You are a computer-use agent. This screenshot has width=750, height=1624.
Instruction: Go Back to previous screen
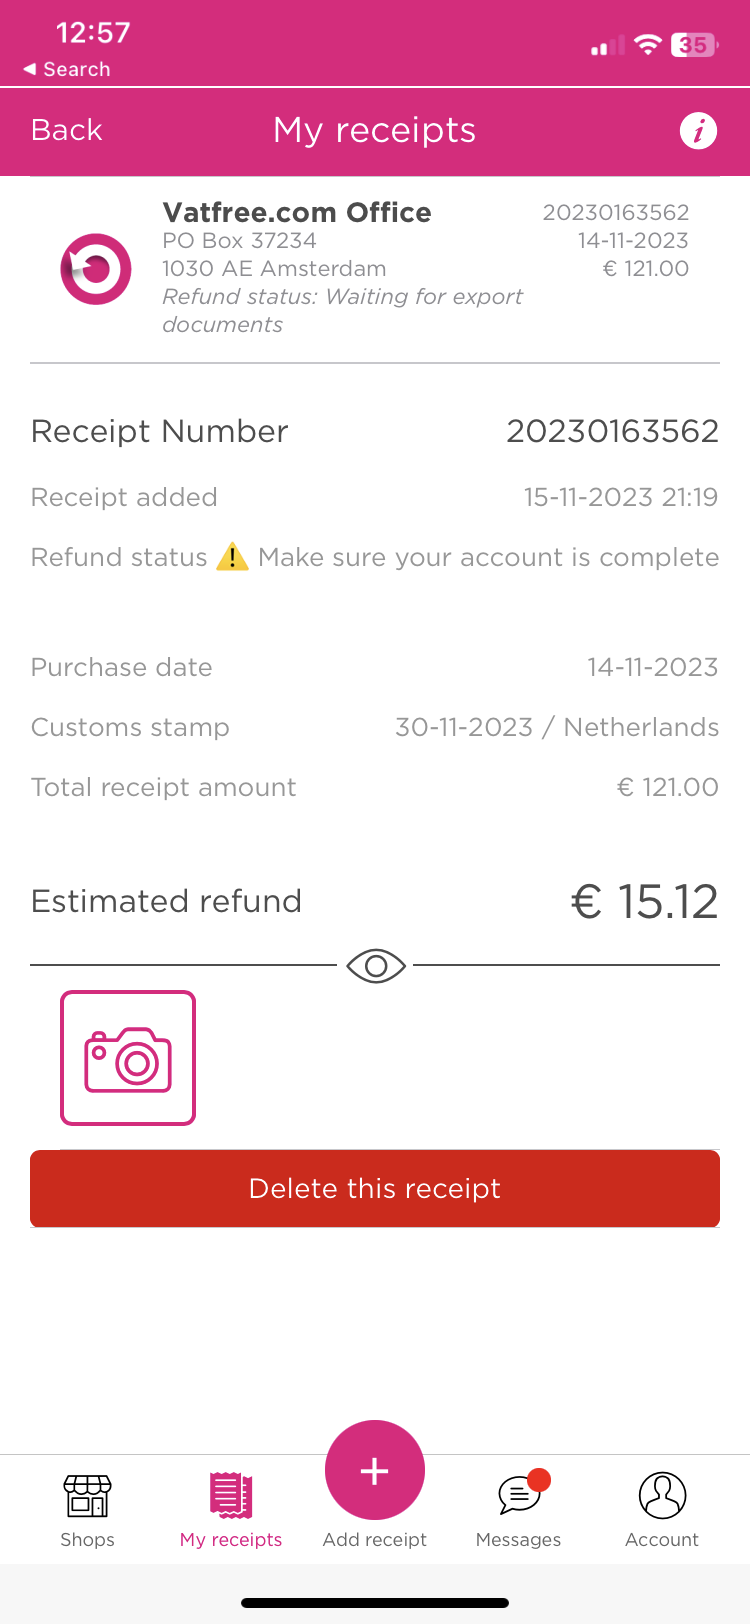pos(67,130)
